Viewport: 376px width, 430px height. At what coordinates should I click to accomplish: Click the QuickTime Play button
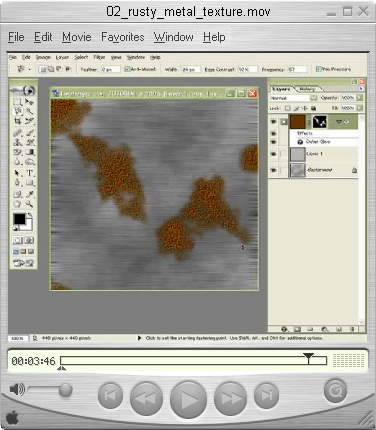[x=188, y=399]
